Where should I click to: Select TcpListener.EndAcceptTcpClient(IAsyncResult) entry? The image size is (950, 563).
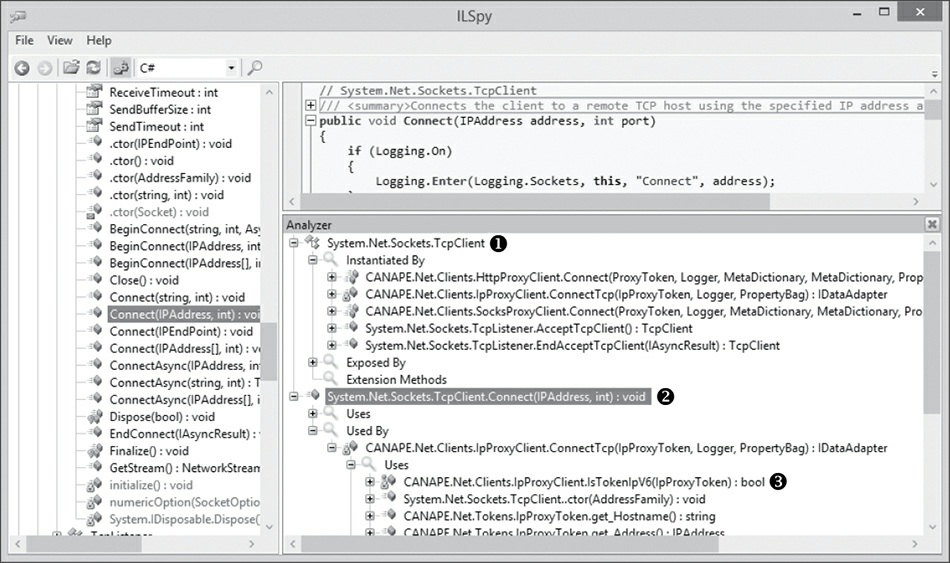572,345
